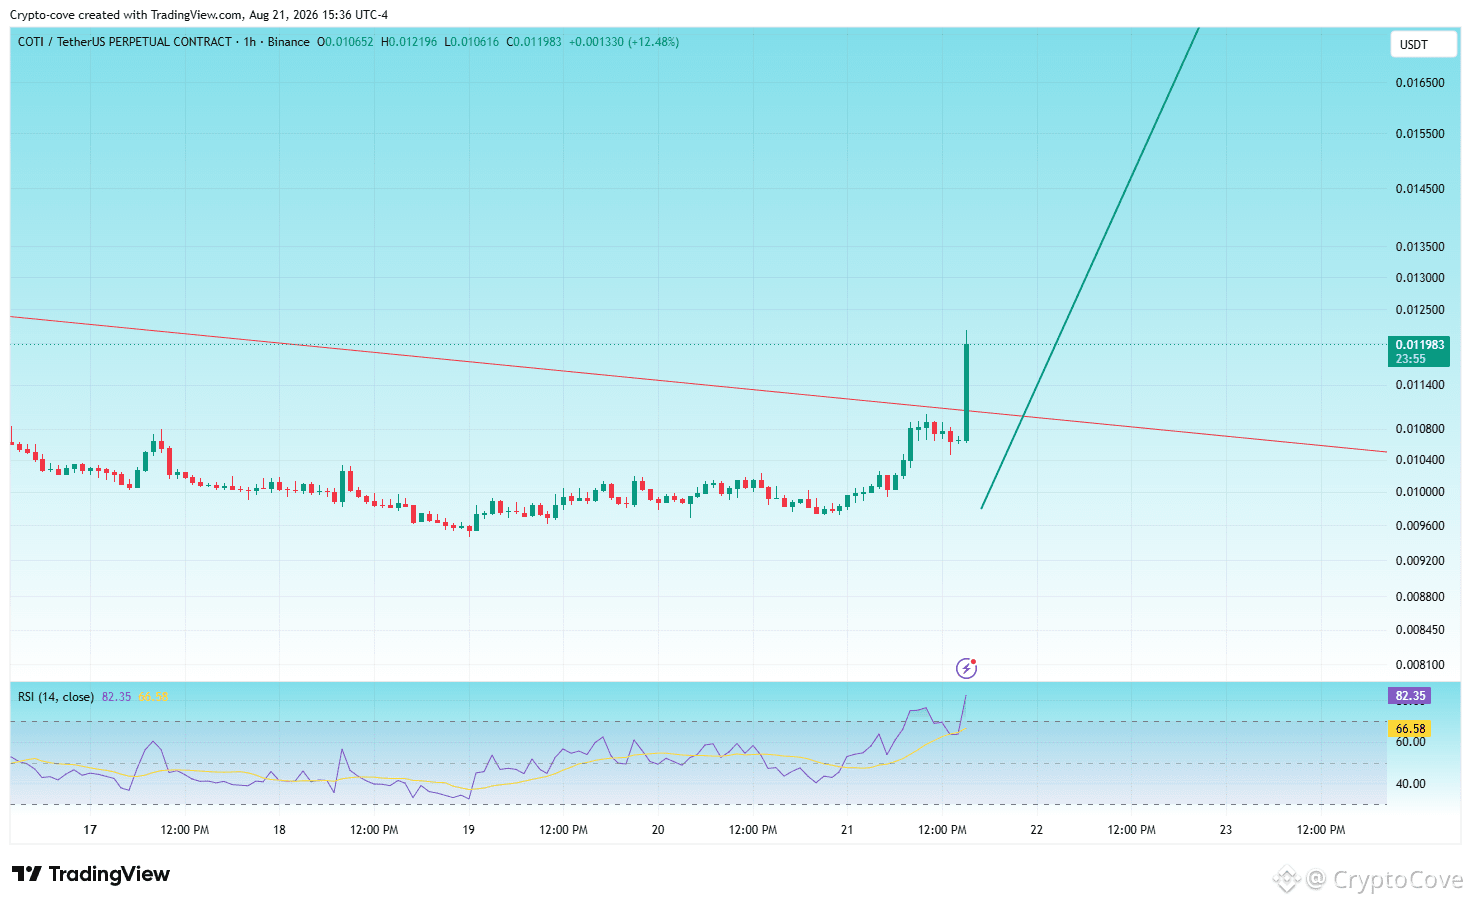
Task: Click the yellow 66.58 value in RSI legend
Action: point(154,697)
